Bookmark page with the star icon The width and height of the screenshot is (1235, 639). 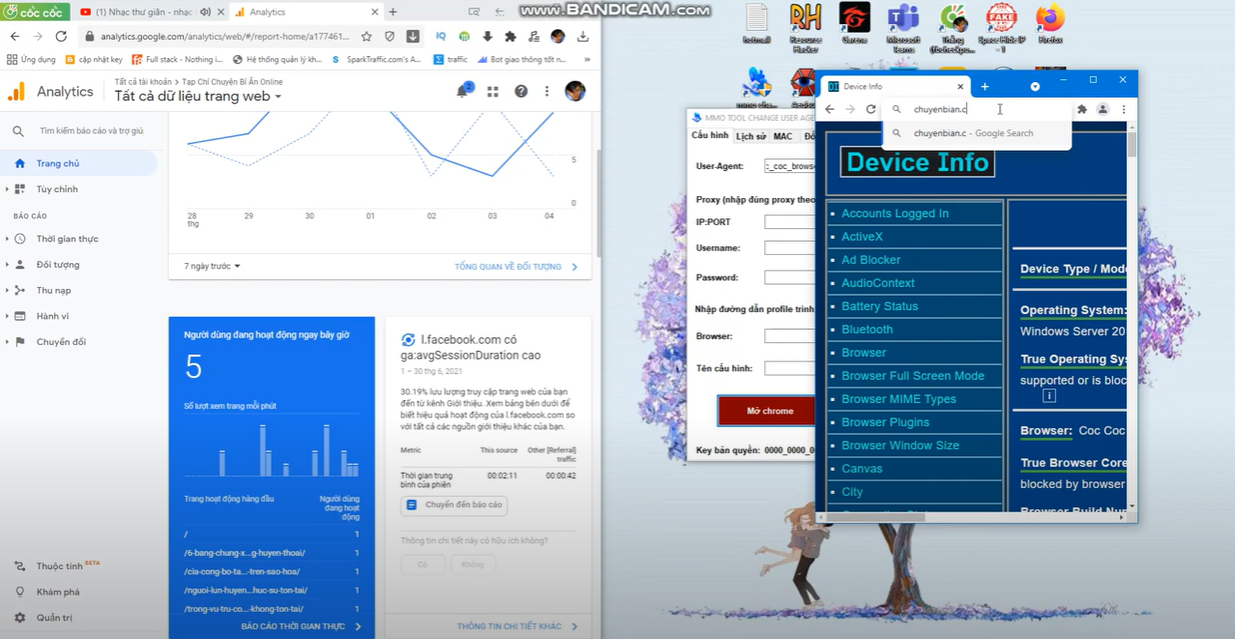pos(367,36)
